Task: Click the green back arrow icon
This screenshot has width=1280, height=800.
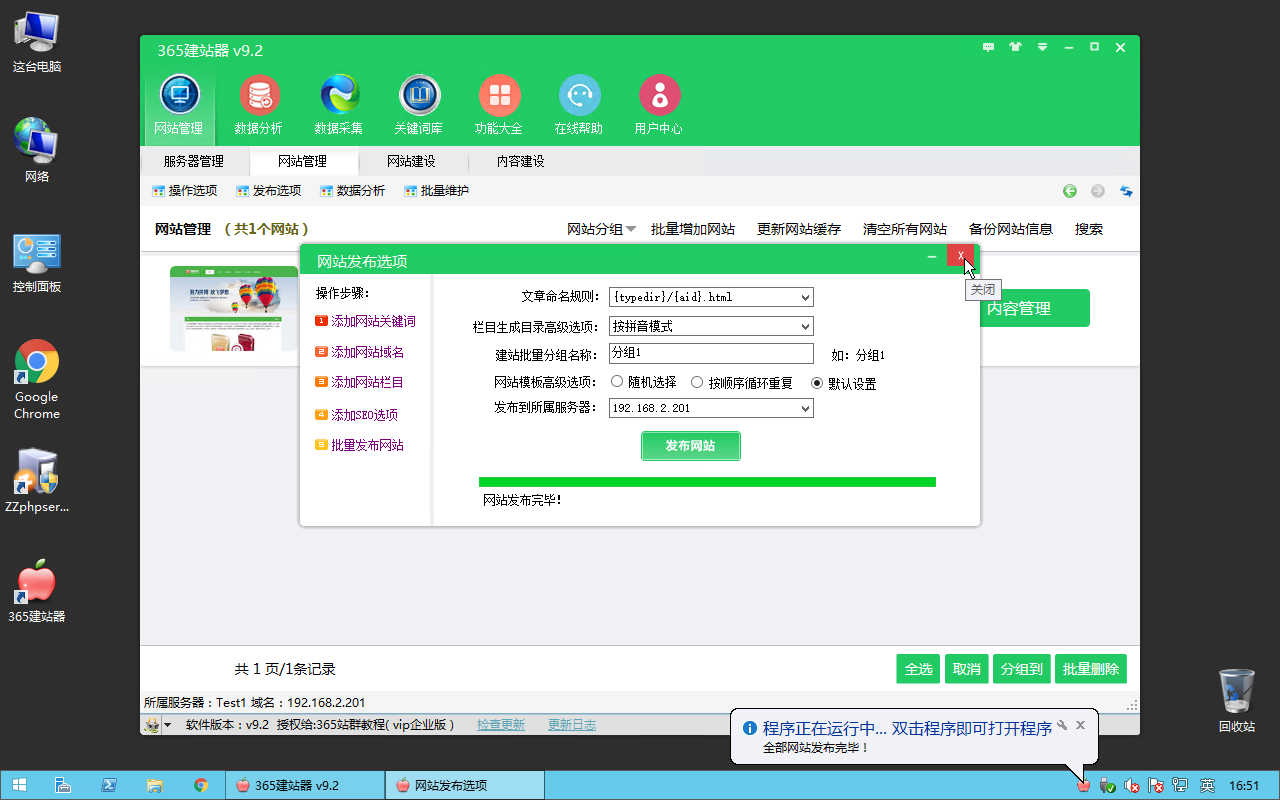Action: [1070, 191]
